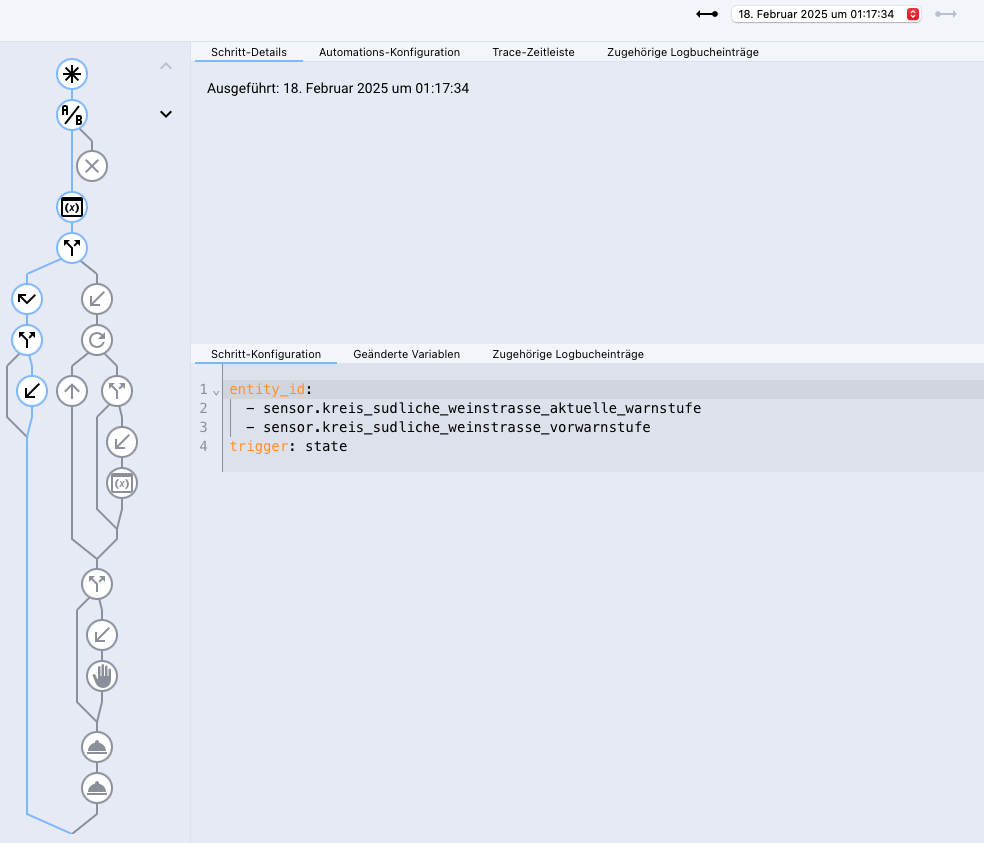Select the gray up-arrow node in the graph
Viewport: 984px width, 843px height.
71,391
